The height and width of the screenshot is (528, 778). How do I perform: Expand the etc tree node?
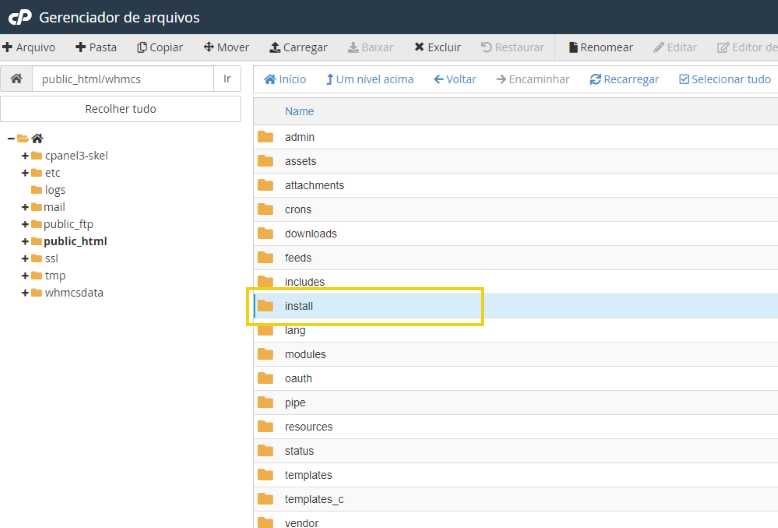pyautogui.click(x=25, y=173)
